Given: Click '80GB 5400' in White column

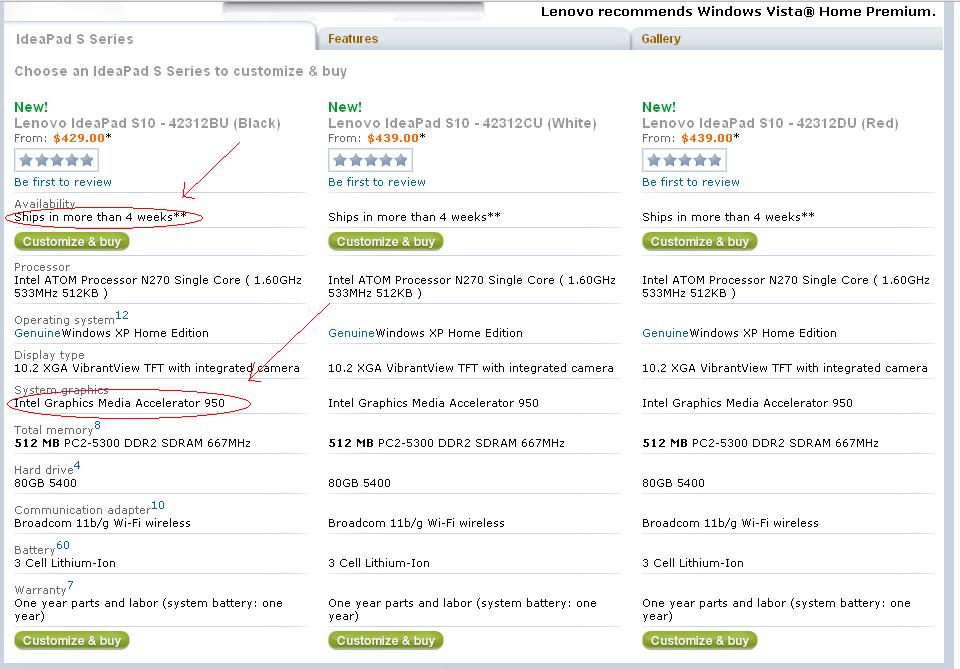Looking at the screenshot, I should tap(359, 483).
